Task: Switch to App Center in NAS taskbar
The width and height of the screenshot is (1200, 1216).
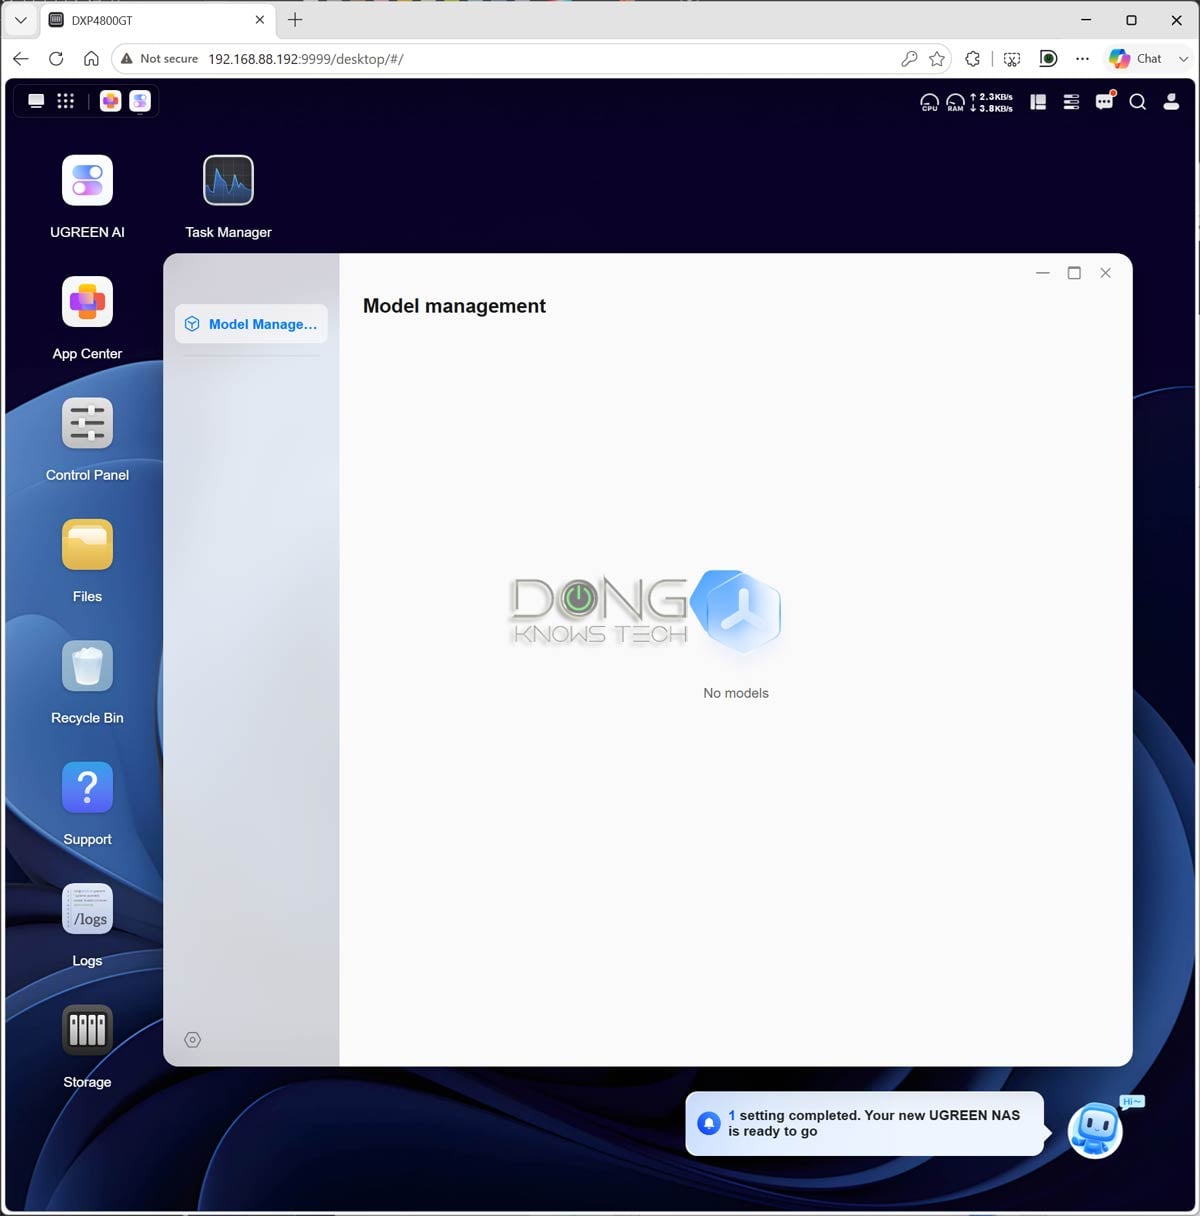Action: click(x=110, y=101)
